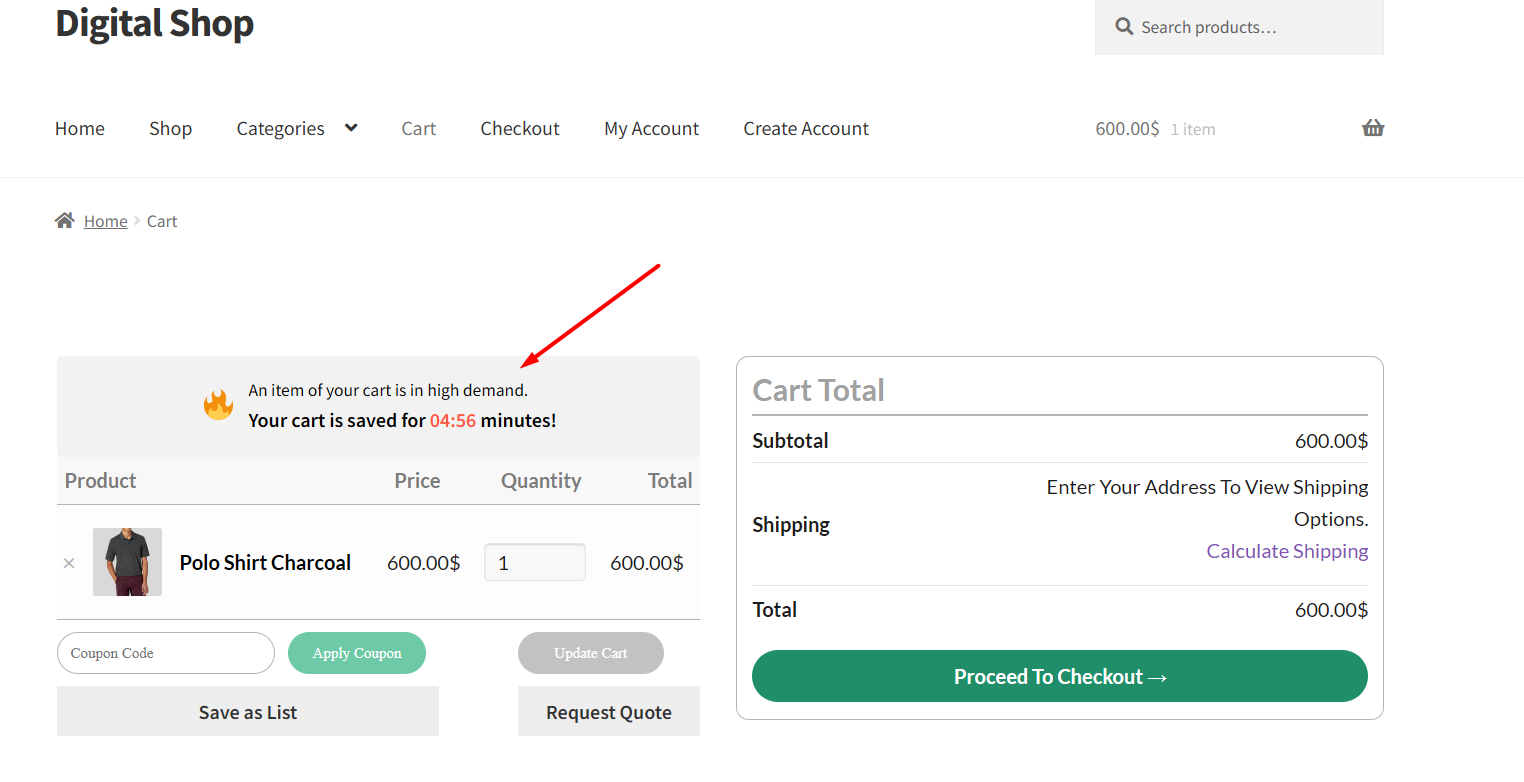Click Apply Coupon
The width and height of the screenshot is (1524, 782).
click(x=357, y=652)
